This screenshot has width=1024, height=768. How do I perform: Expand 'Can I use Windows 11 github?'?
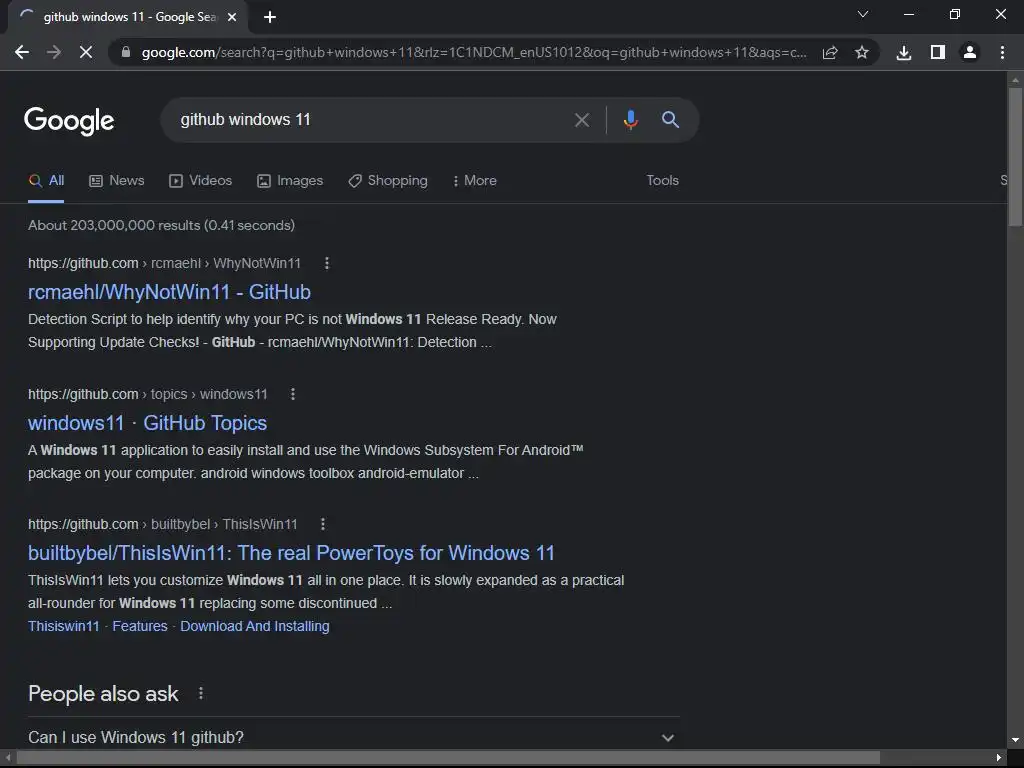(353, 737)
